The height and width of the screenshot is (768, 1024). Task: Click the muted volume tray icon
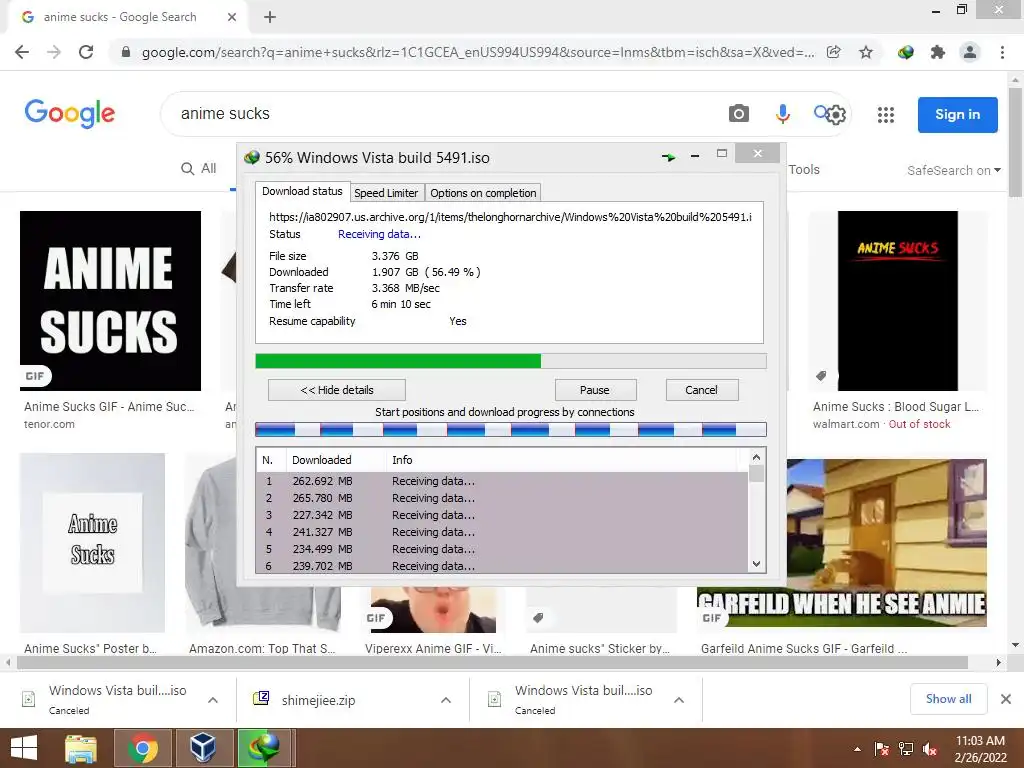930,749
